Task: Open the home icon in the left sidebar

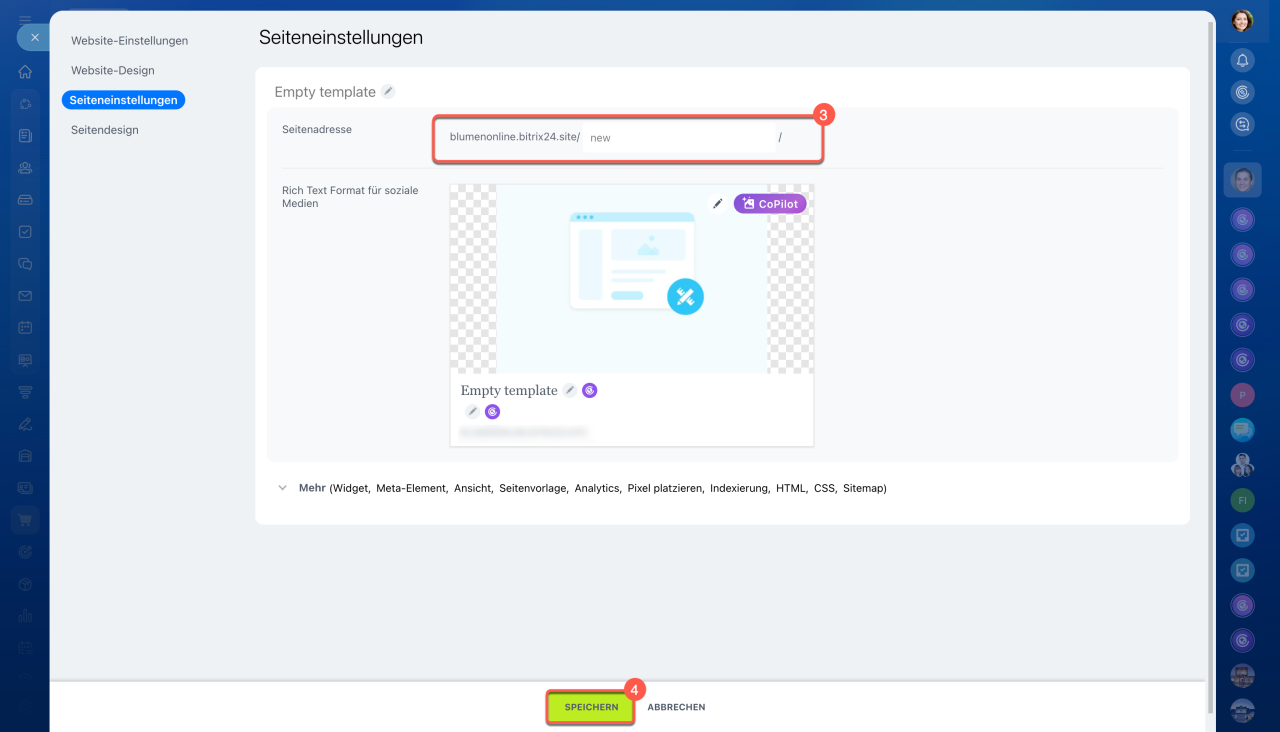Action: tap(25, 72)
